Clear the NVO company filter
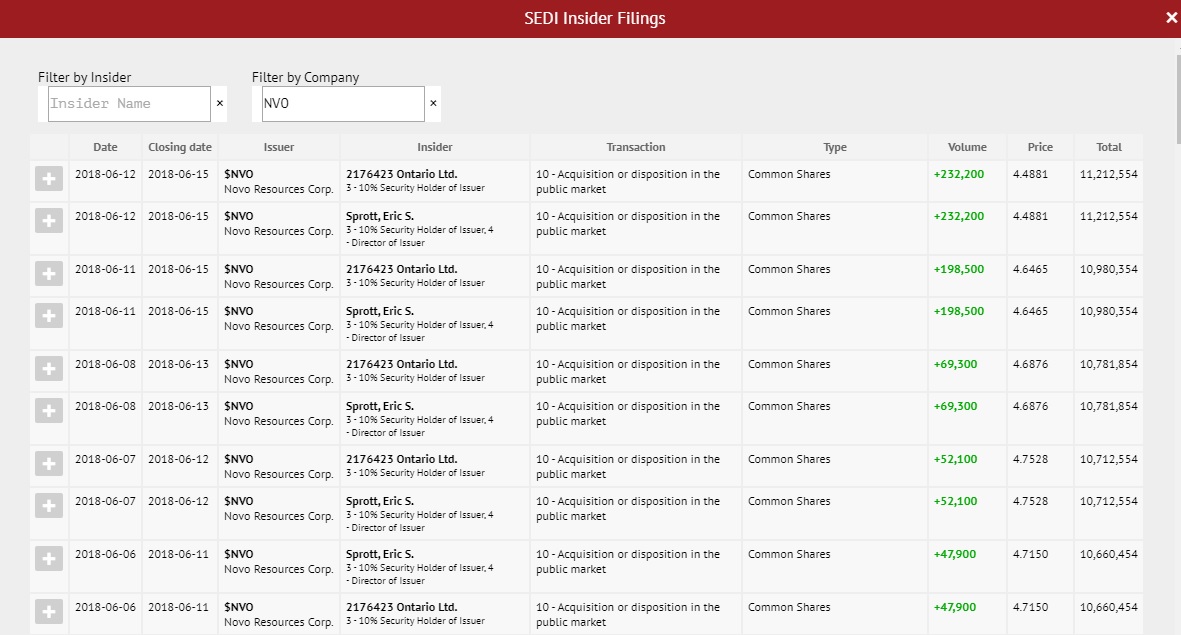Screen dimensions: 1181x635 click(x=433, y=103)
